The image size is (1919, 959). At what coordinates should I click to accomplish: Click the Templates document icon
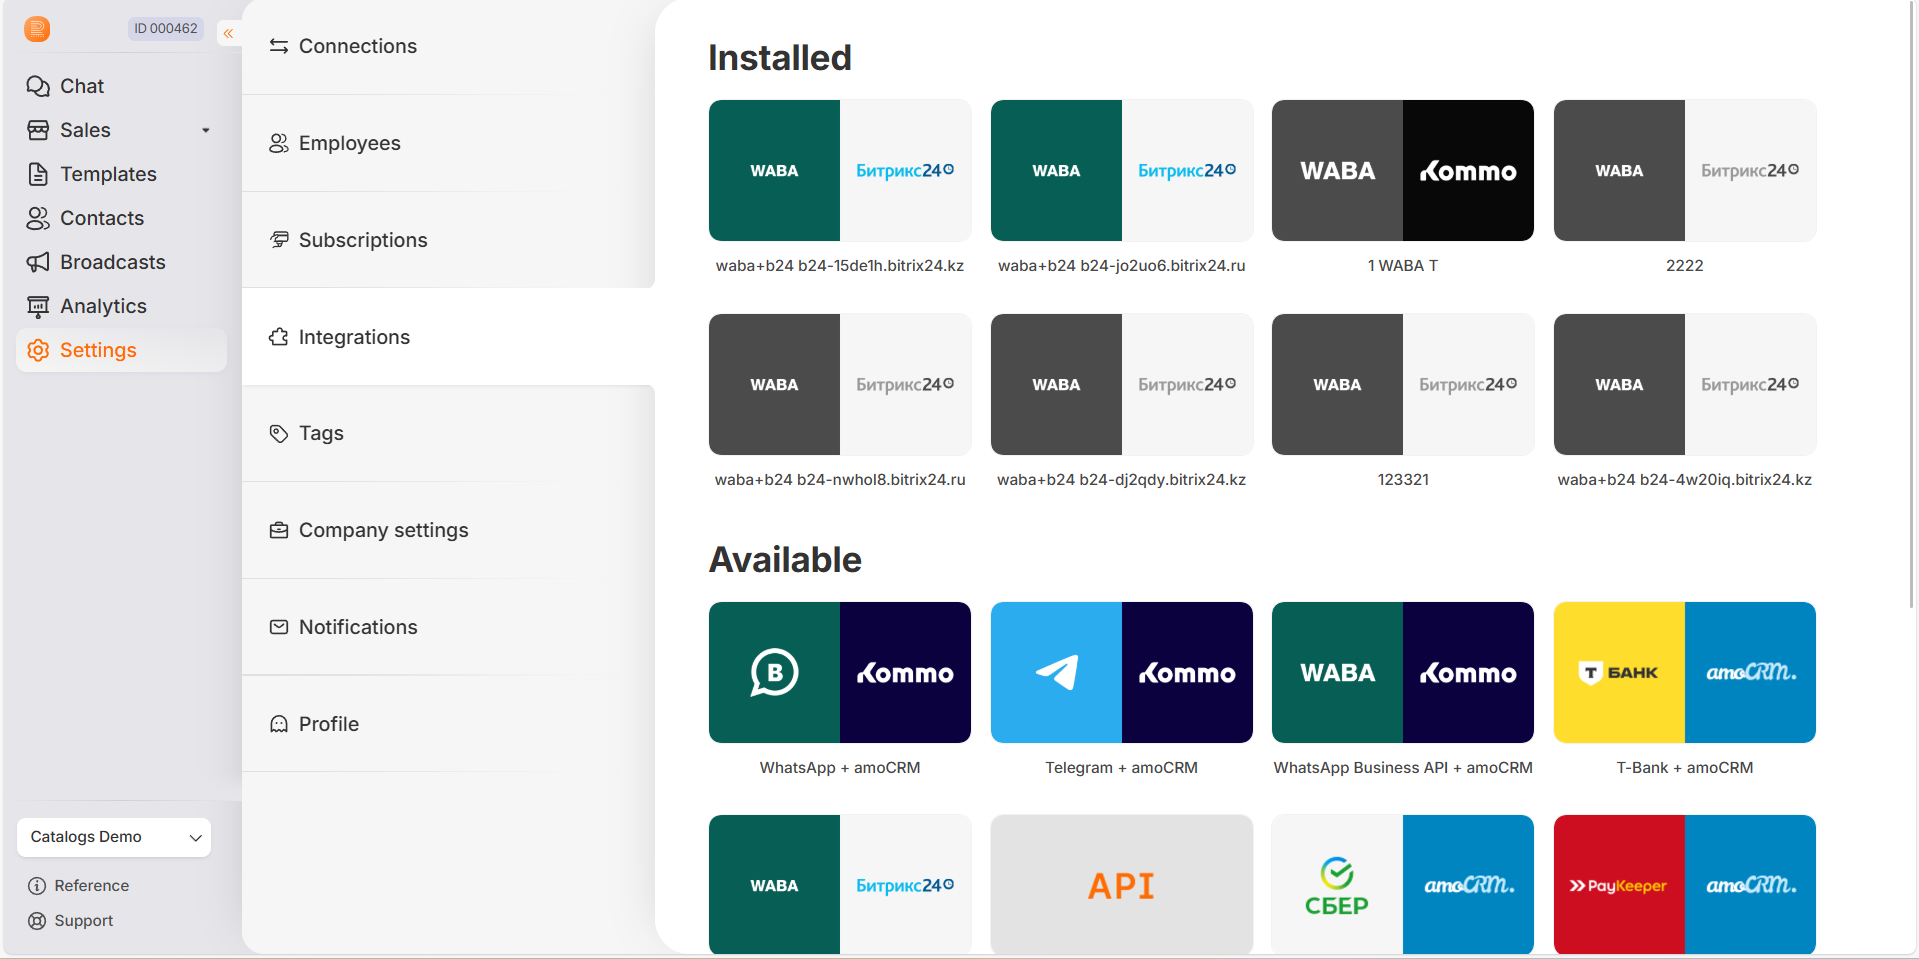[38, 174]
